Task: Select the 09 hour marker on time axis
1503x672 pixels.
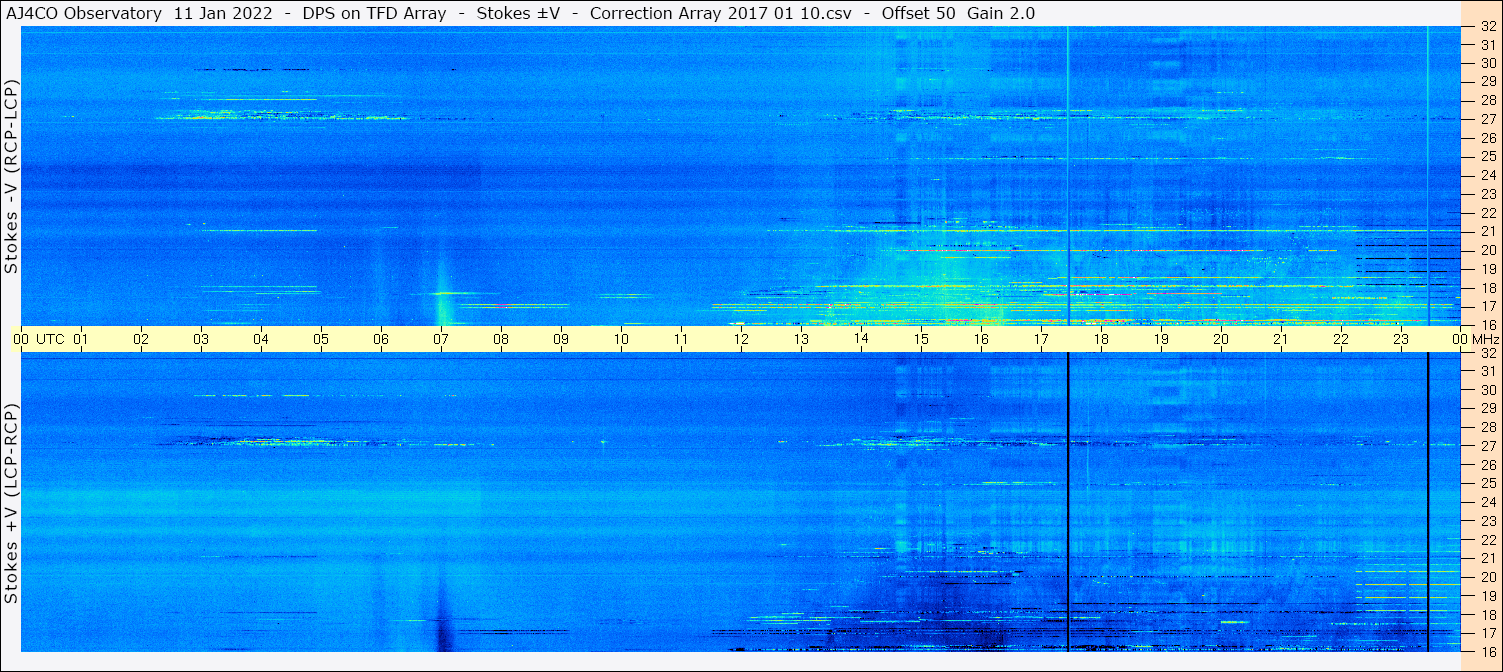Action: (x=561, y=339)
